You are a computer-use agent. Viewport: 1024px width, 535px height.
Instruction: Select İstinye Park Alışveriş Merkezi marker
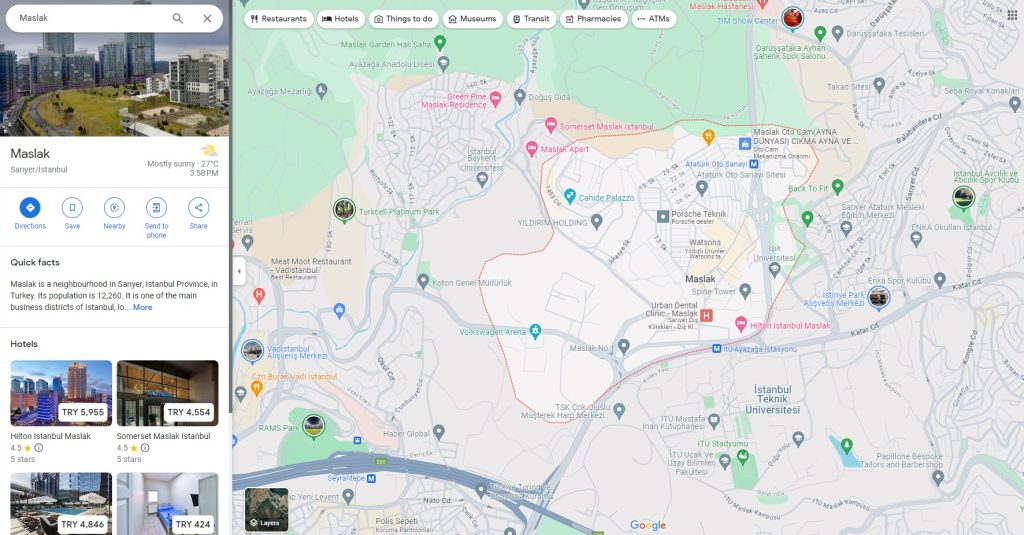tap(878, 298)
